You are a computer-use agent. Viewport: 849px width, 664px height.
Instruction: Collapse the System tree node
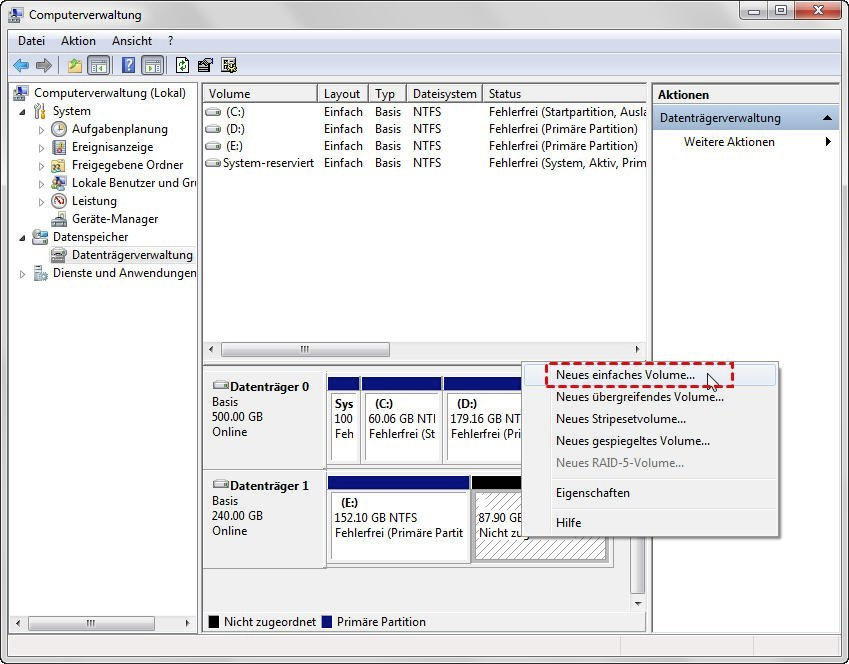(22, 112)
